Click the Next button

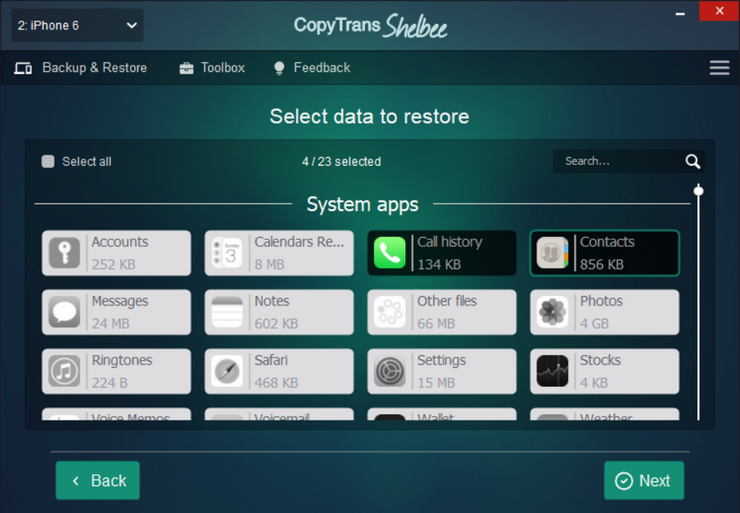644,480
